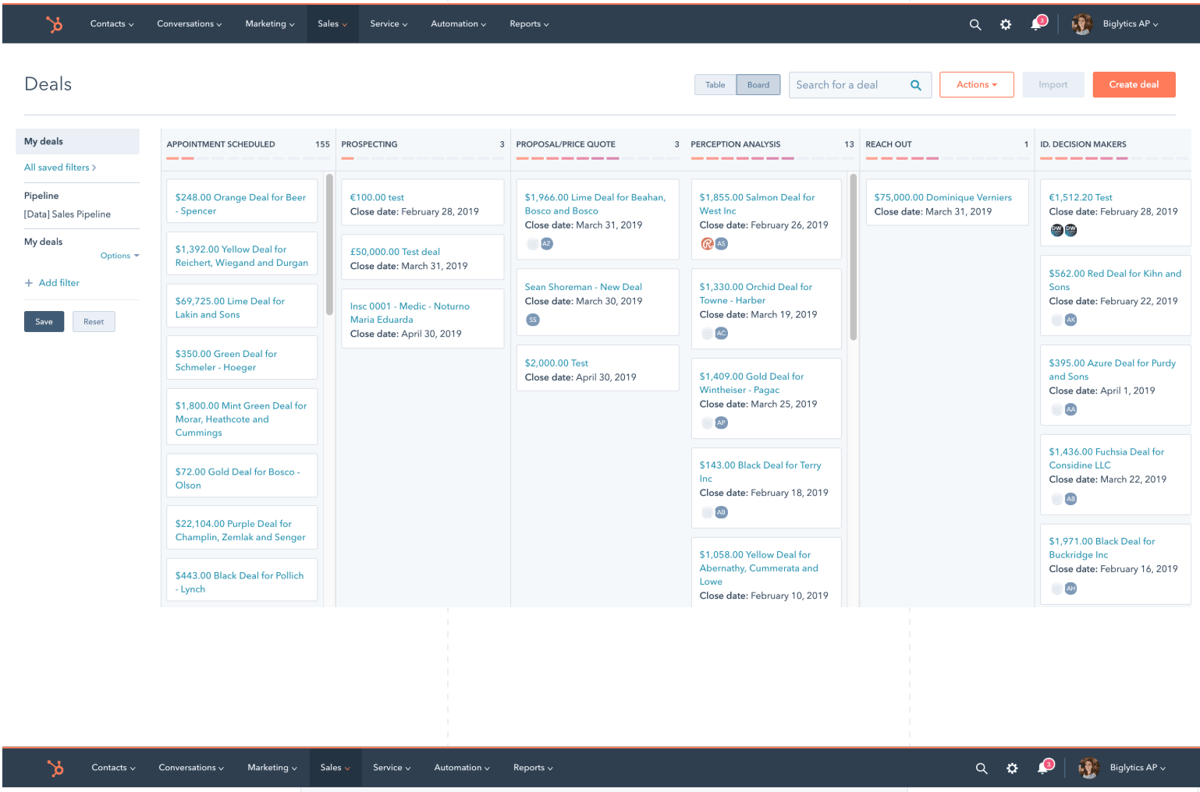1200x792 pixels.
Task: Open notifications bell with red badge
Action: pyautogui.click(x=1038, y=22)
